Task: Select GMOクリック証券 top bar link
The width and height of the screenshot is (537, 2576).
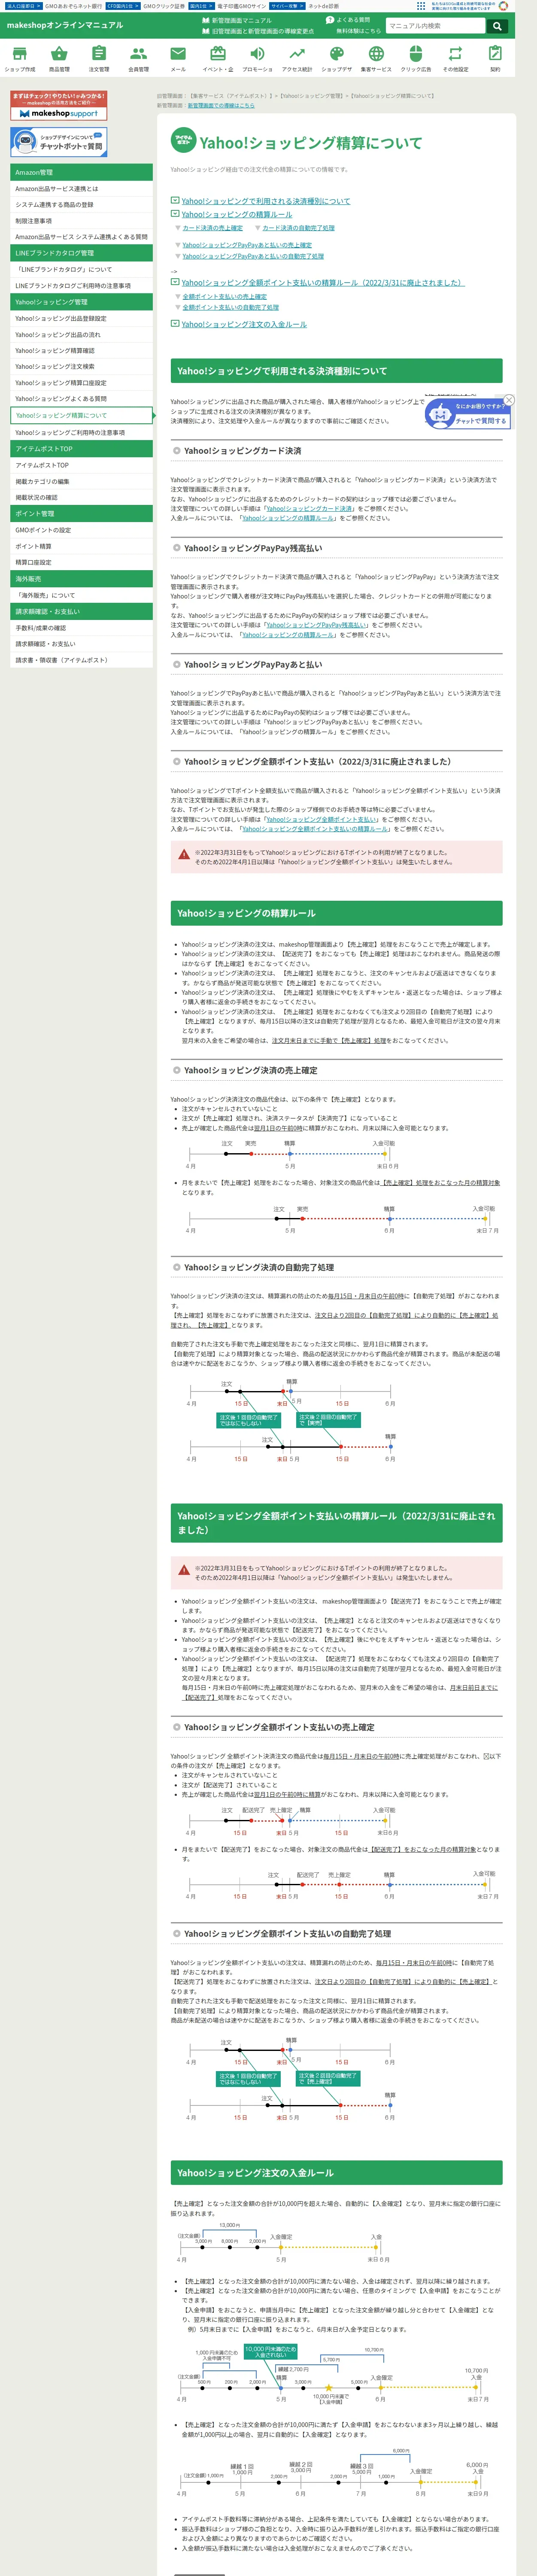Action: tap(164, 6)
